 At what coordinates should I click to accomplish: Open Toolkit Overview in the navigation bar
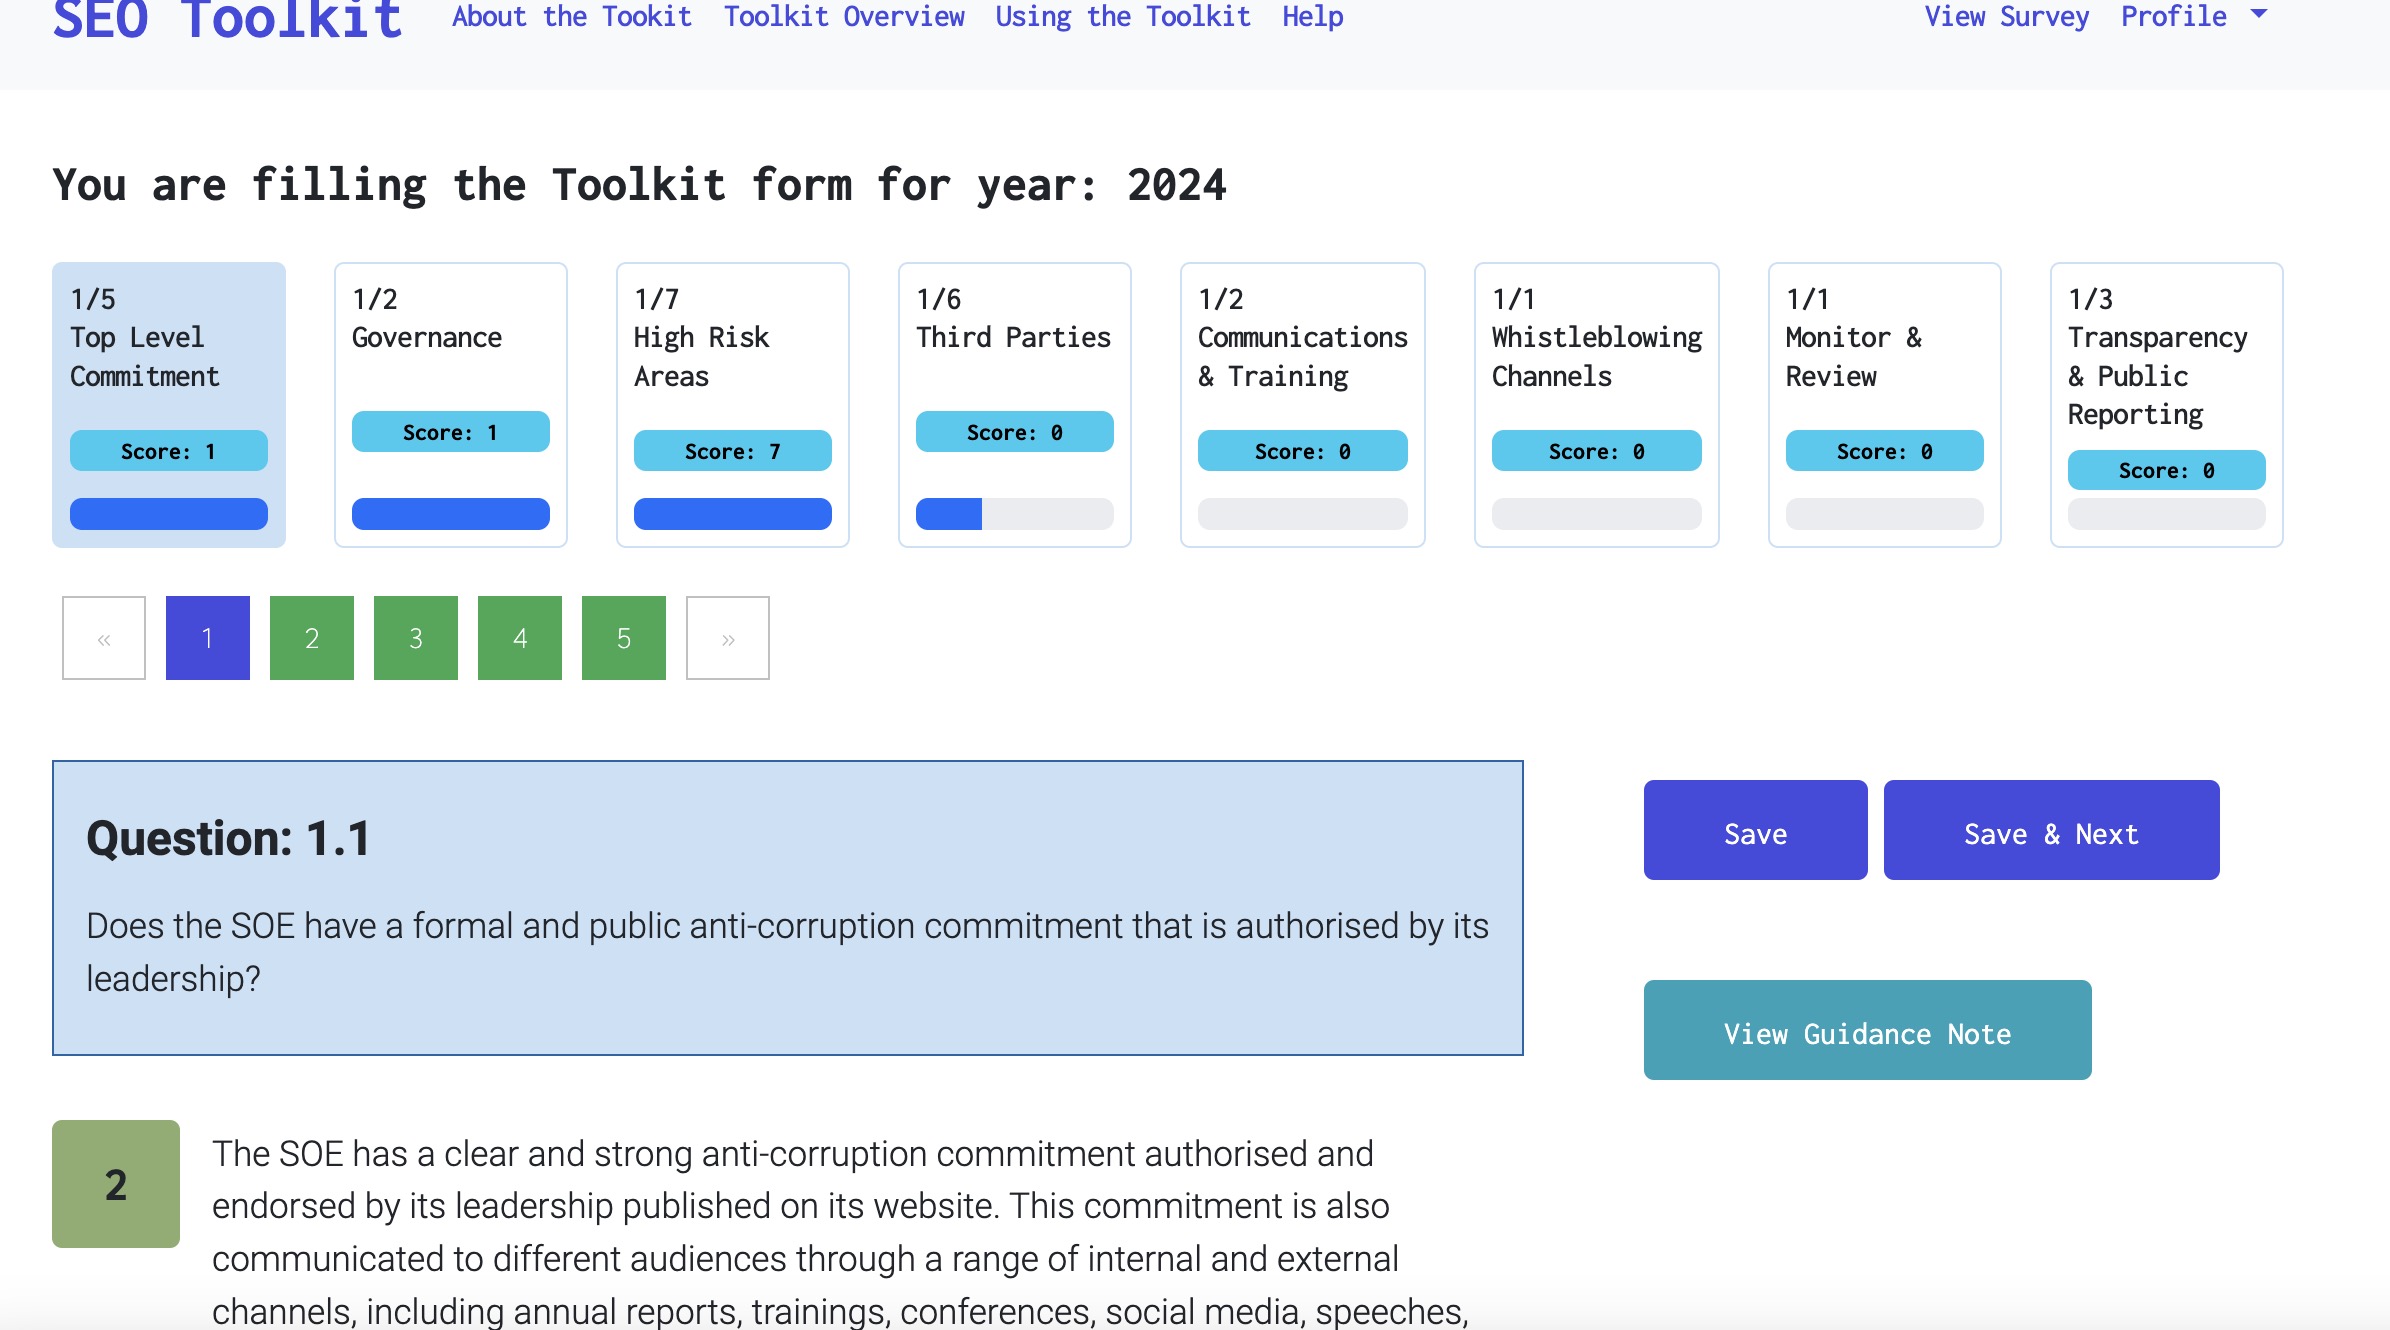[x=844, y=16]
